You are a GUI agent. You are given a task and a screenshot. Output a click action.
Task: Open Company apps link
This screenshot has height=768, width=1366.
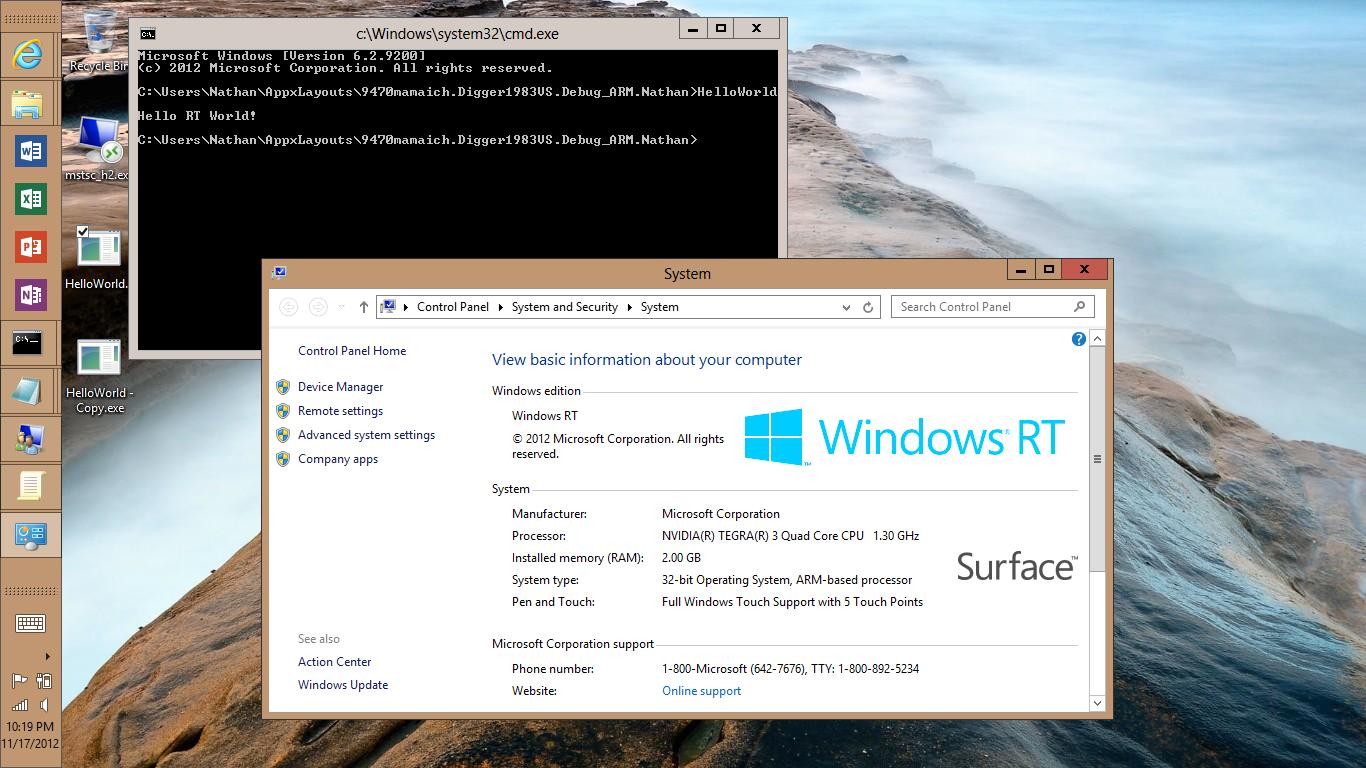(x=338, y=459)
